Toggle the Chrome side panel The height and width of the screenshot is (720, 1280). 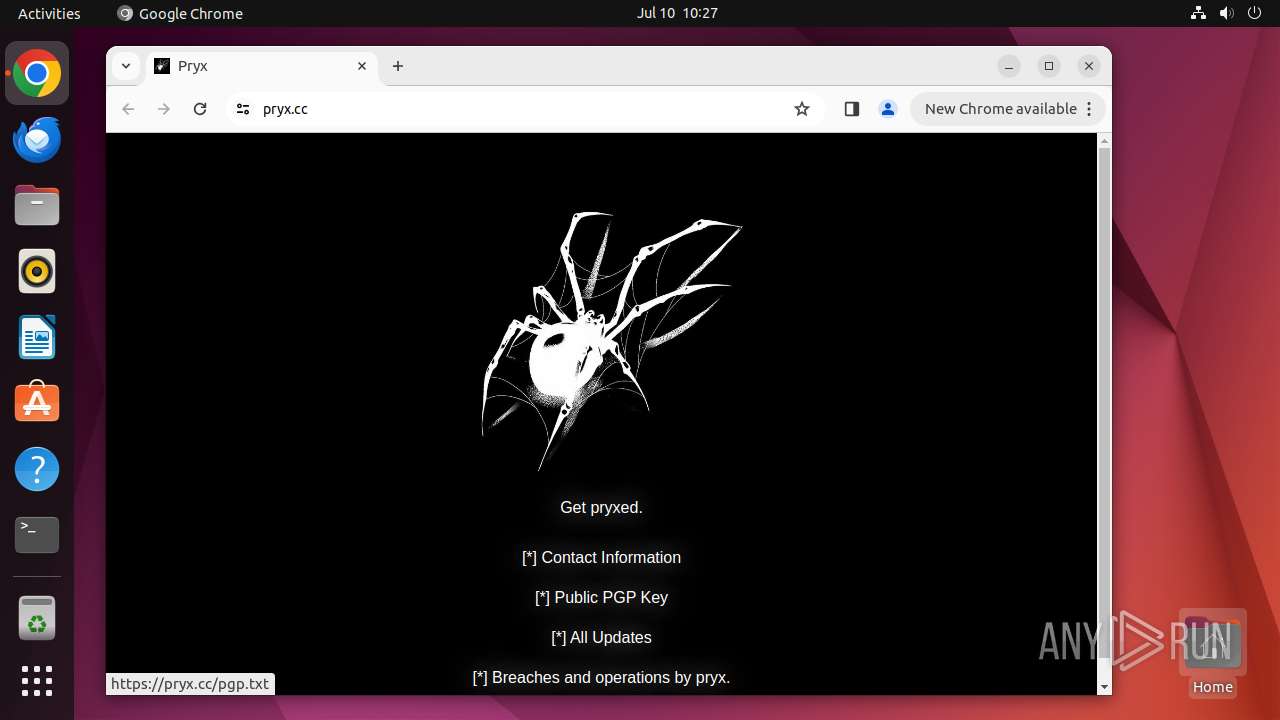pos(852,109)
